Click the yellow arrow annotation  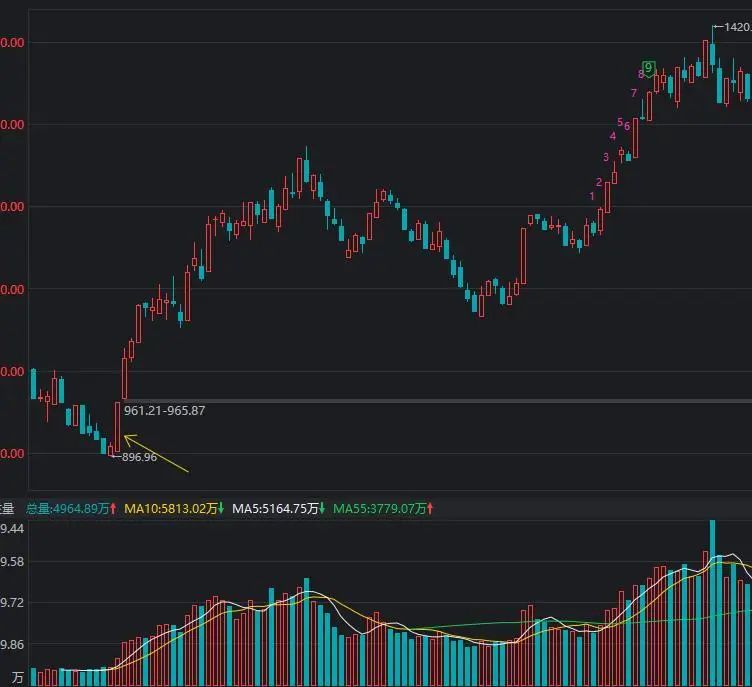(155, 454)
